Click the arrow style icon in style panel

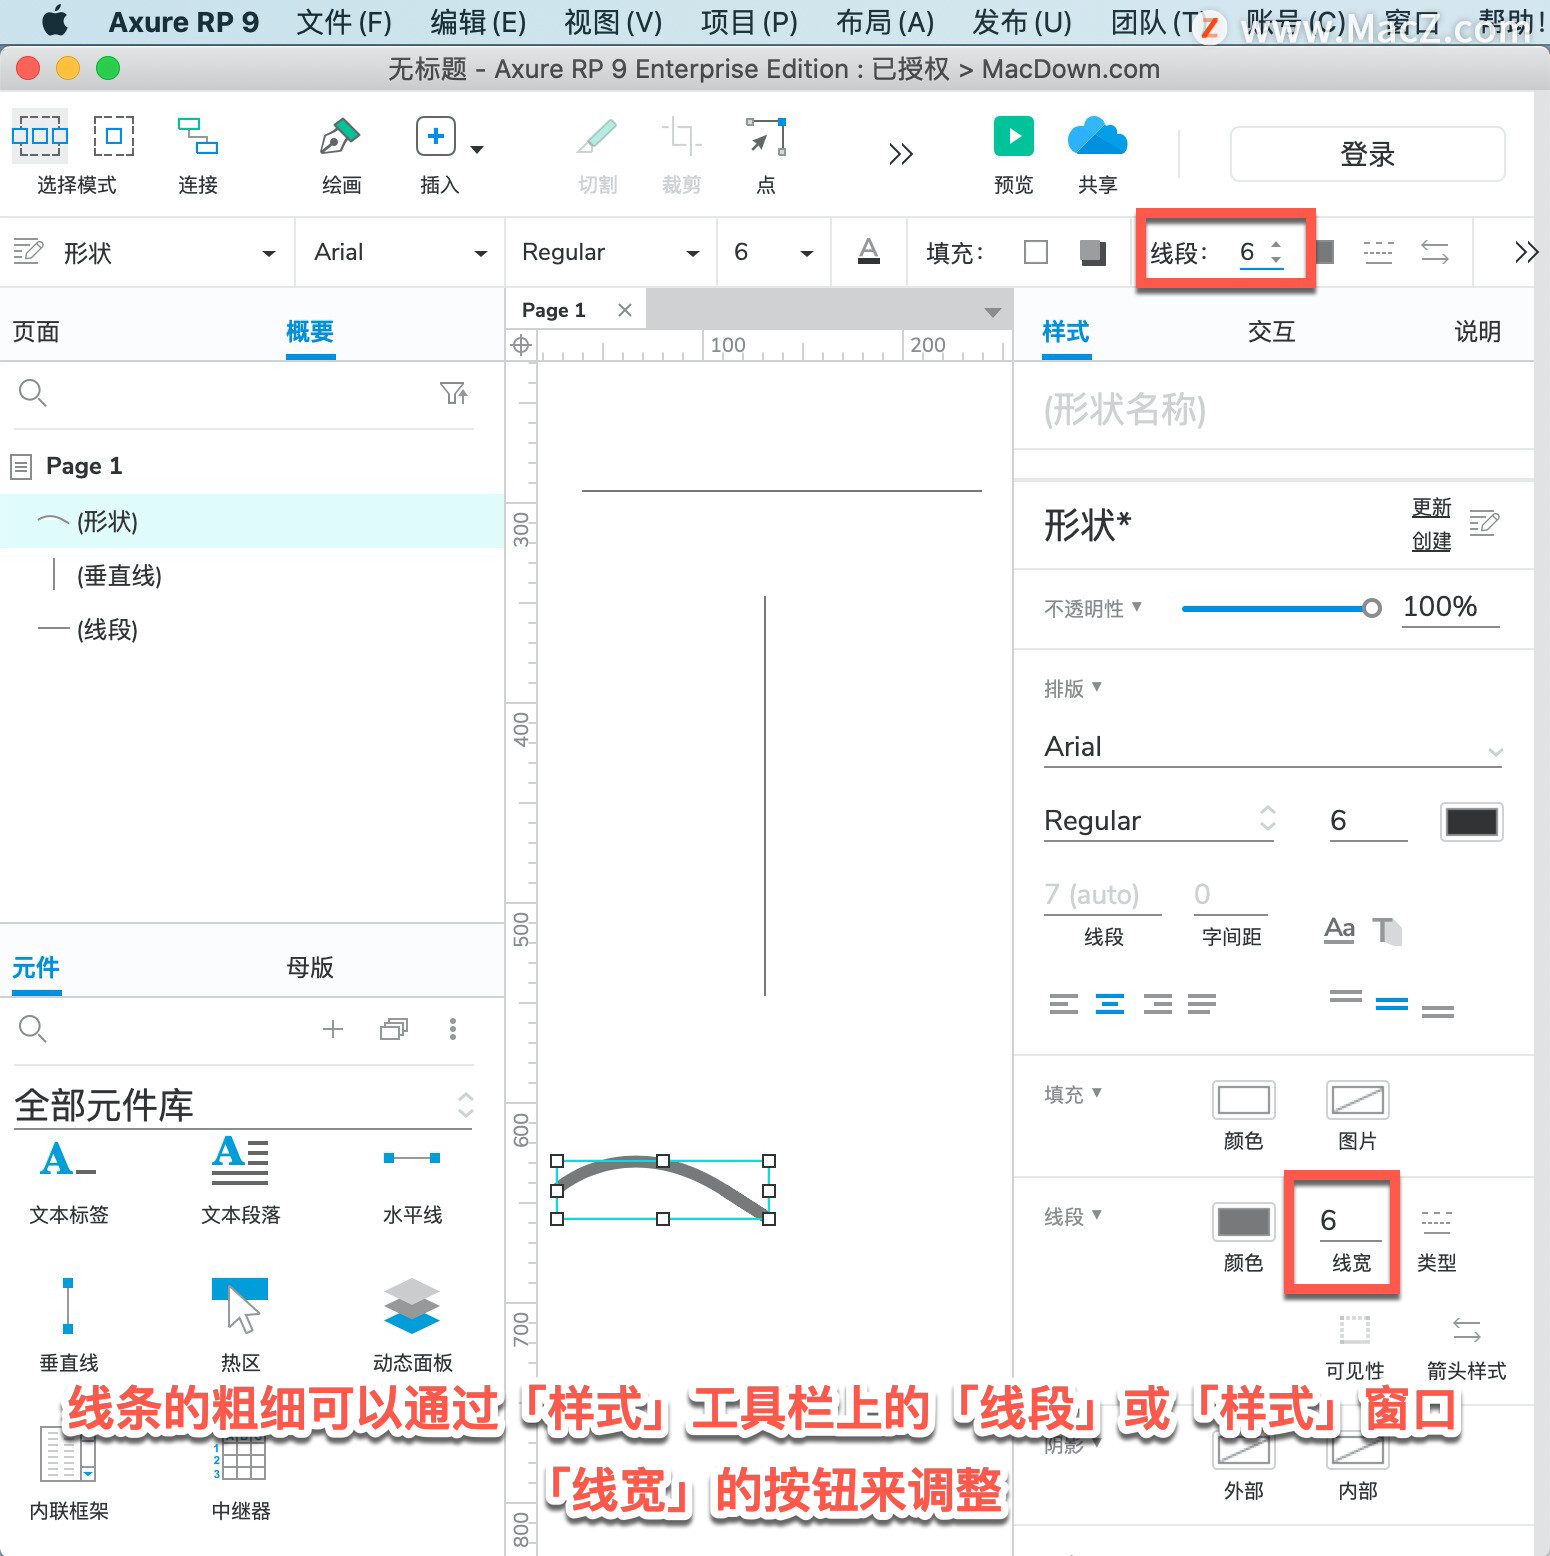[1466, 1329]
